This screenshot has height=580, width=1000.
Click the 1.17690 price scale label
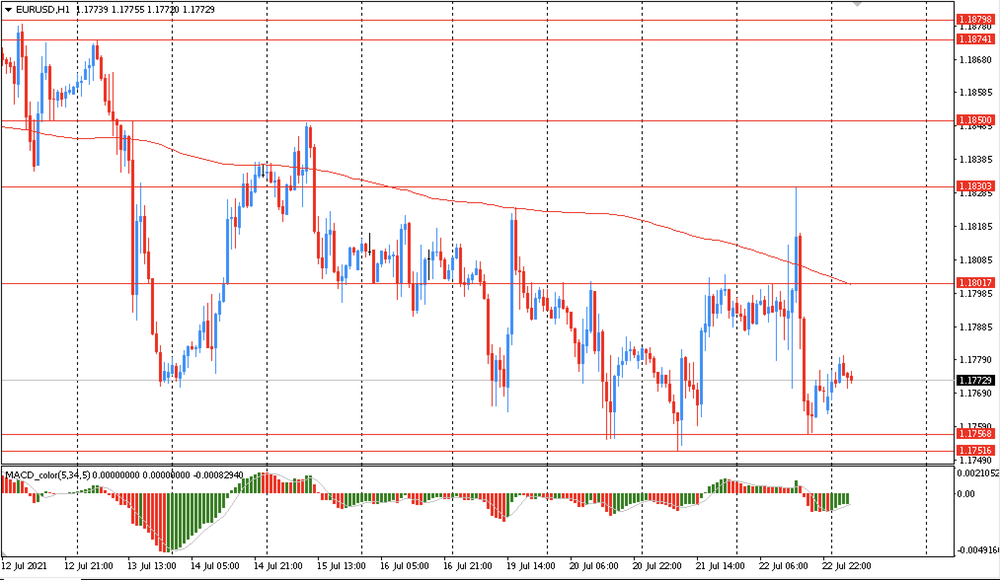click(x=976, y=394)
